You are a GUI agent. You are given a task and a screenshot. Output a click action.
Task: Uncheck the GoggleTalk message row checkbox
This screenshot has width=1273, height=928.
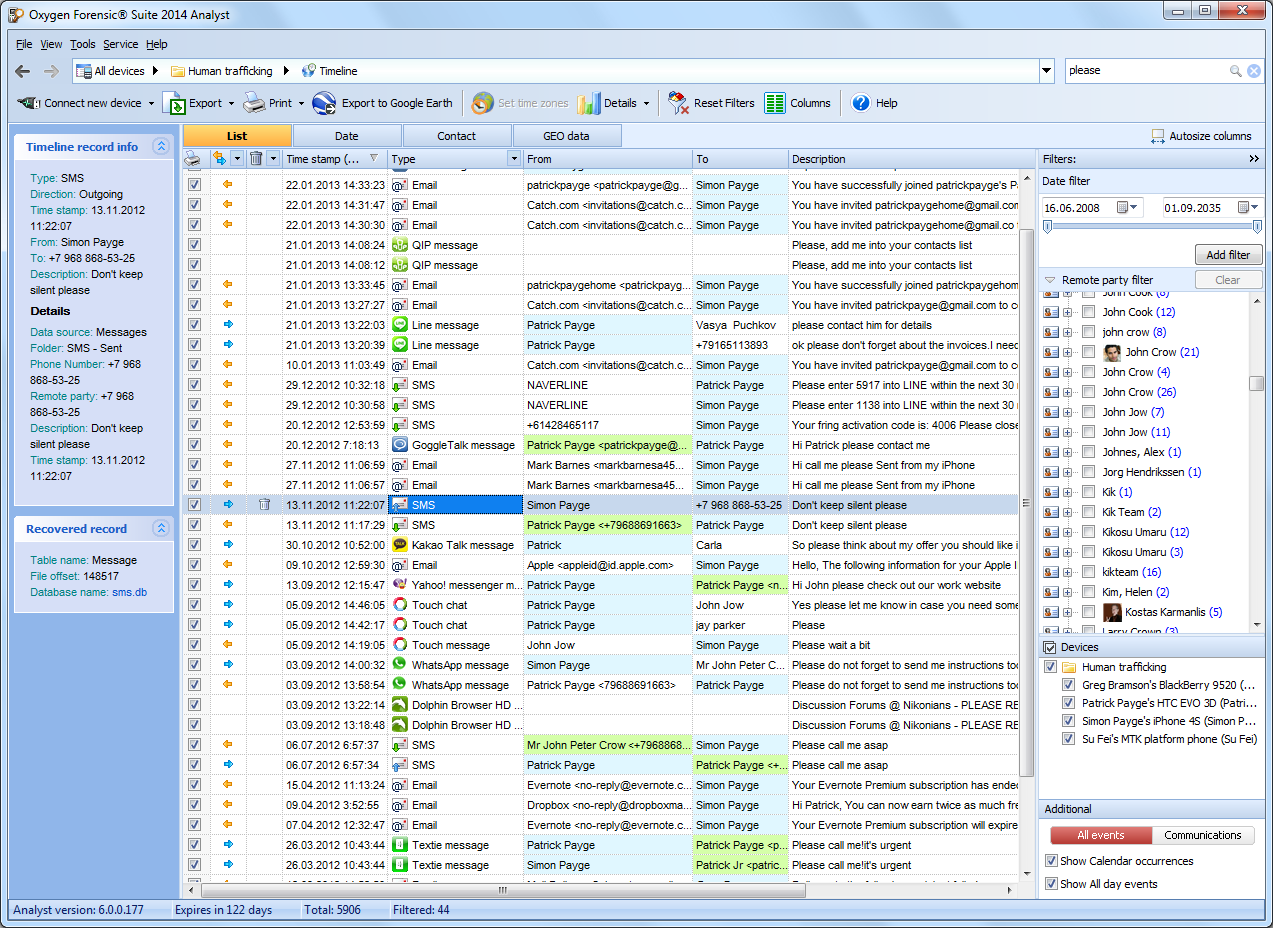coord(194,445)
